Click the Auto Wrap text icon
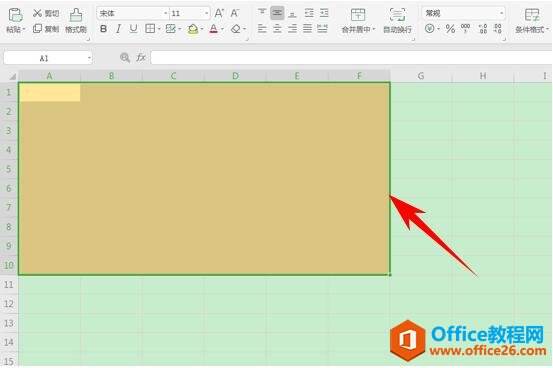 [x=397, y=15]
